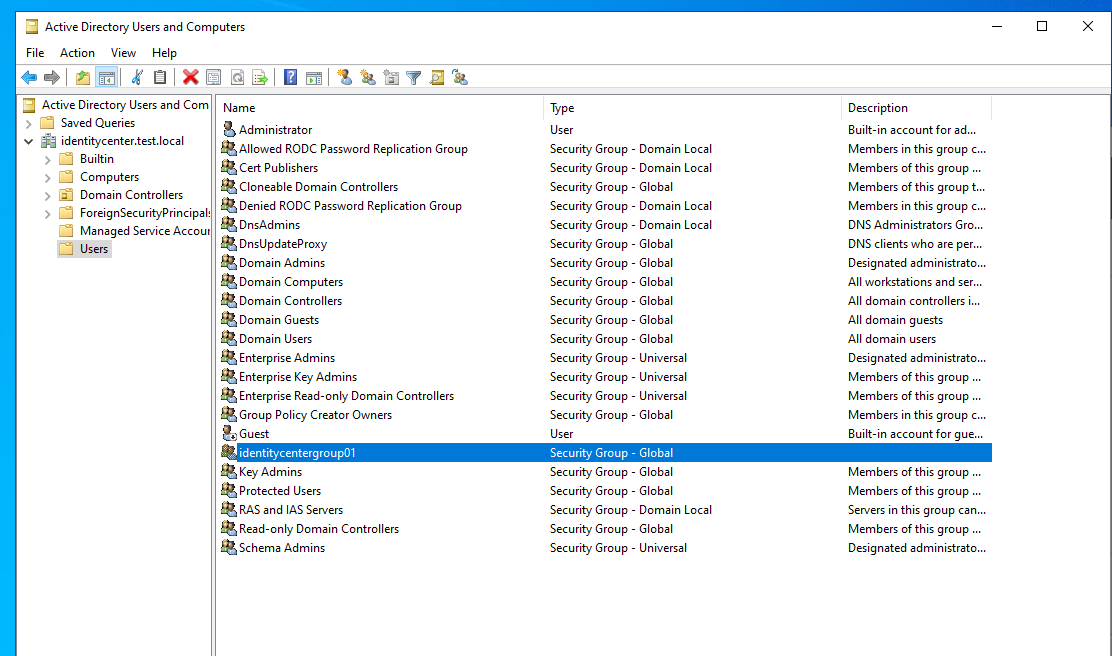Toggle the console tree show/hide icon
The image size is (1112, 656).
[x=106, y=77]
